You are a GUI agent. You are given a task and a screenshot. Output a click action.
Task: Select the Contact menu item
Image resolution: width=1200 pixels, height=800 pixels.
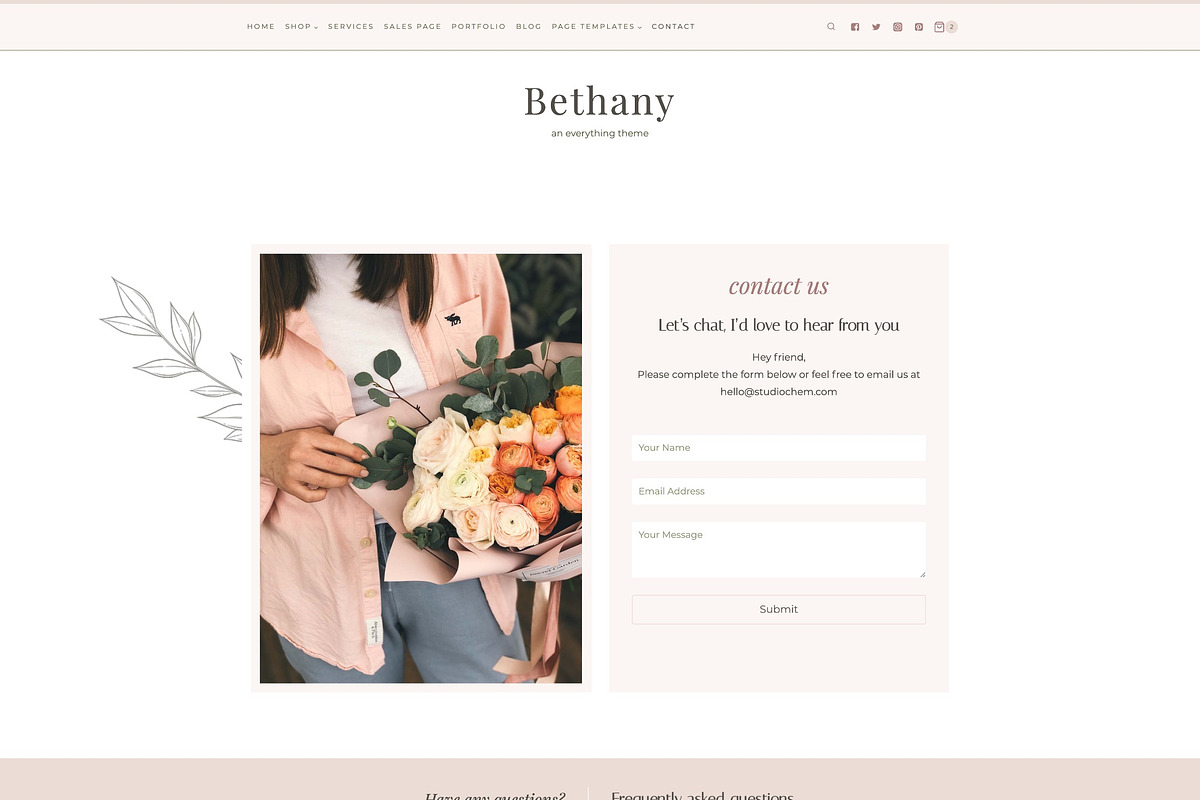click(673, 27)
